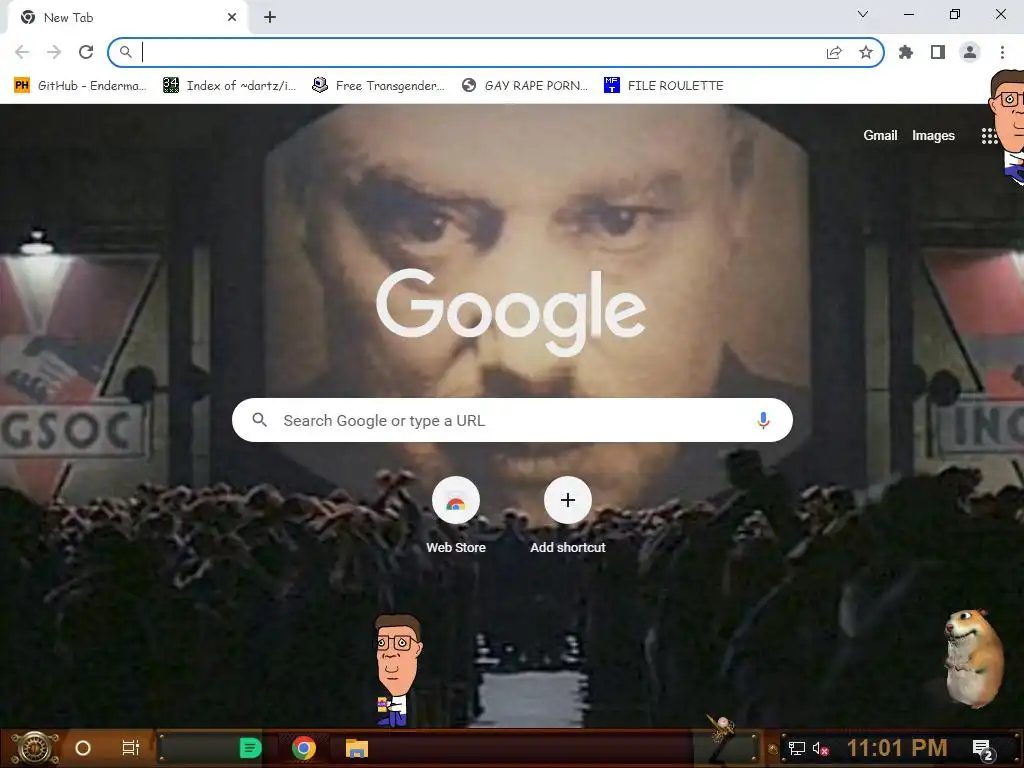Open the profile avatar menu
Image resolution: width=1024 pixels, height=768 pixels.
[970, 52]
